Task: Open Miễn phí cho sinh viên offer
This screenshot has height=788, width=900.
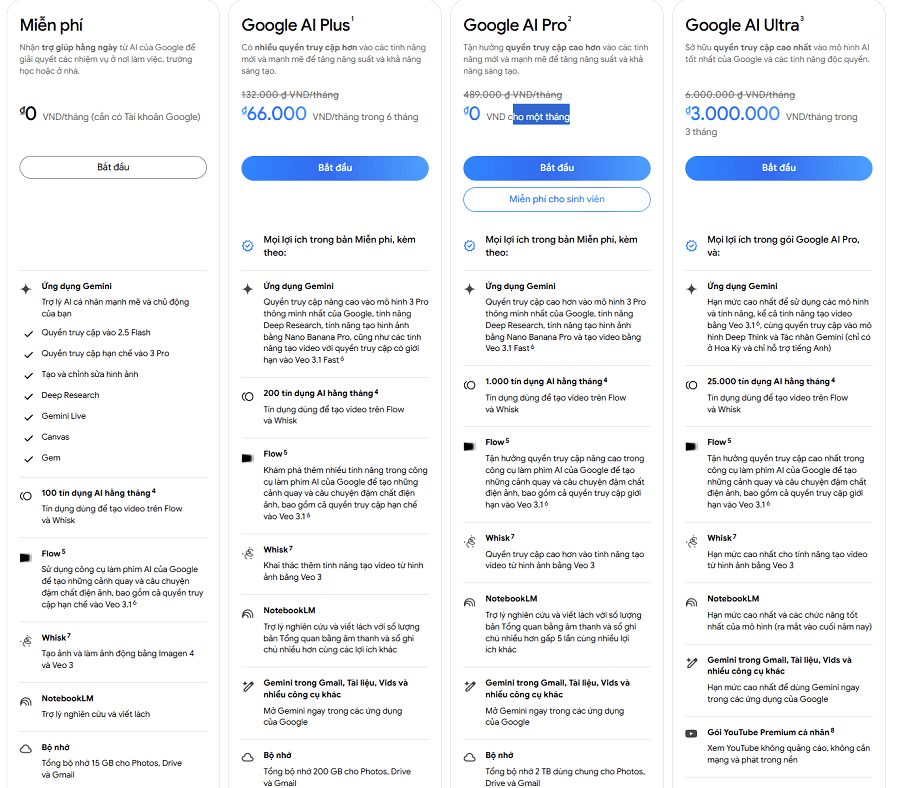Action: click(557, 199)
